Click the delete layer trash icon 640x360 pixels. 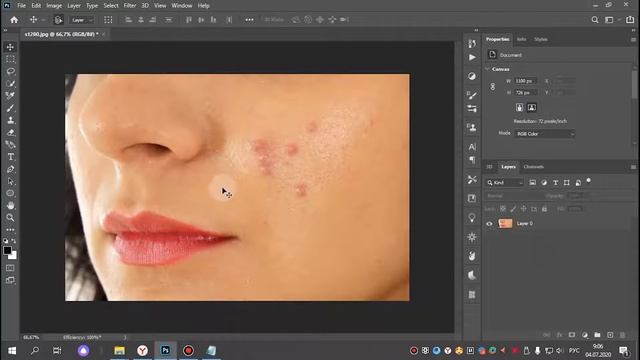(x=622, y=335)
